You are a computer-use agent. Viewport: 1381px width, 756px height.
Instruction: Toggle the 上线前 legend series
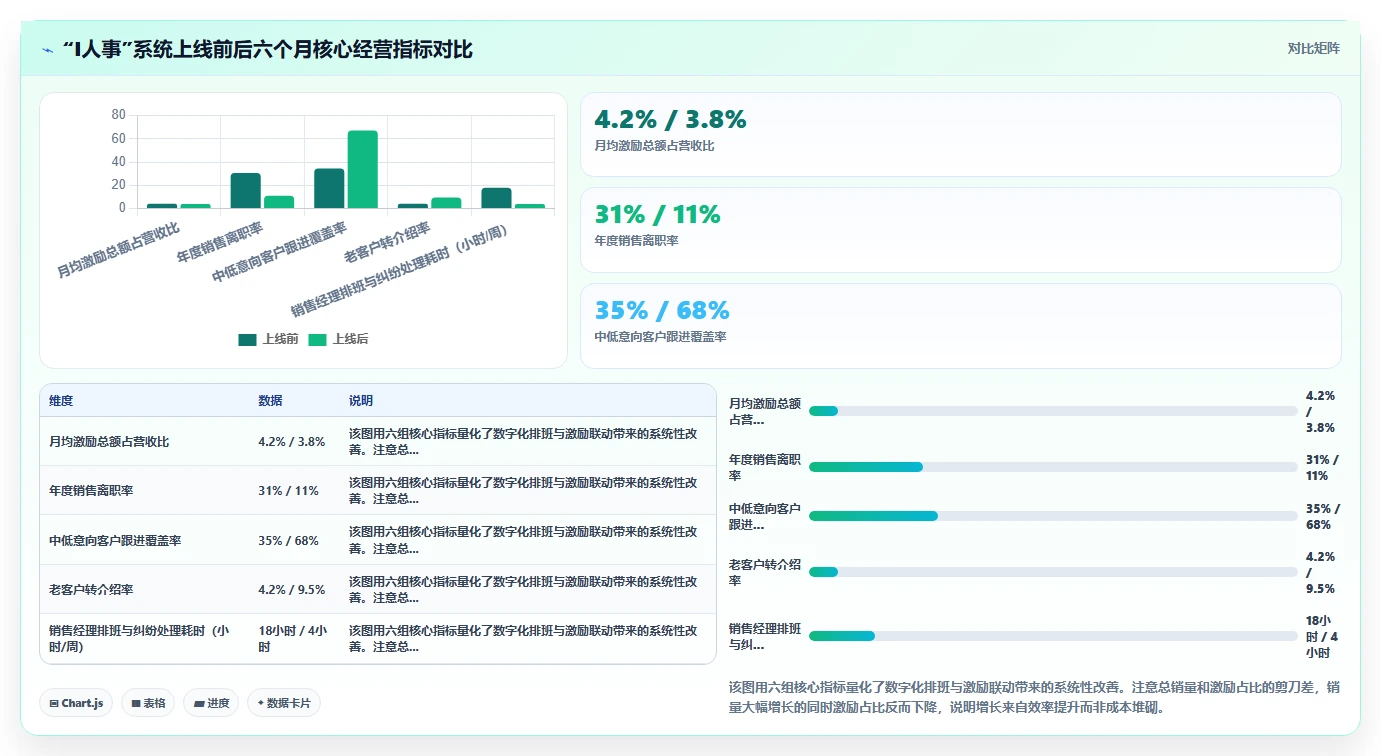268,339
